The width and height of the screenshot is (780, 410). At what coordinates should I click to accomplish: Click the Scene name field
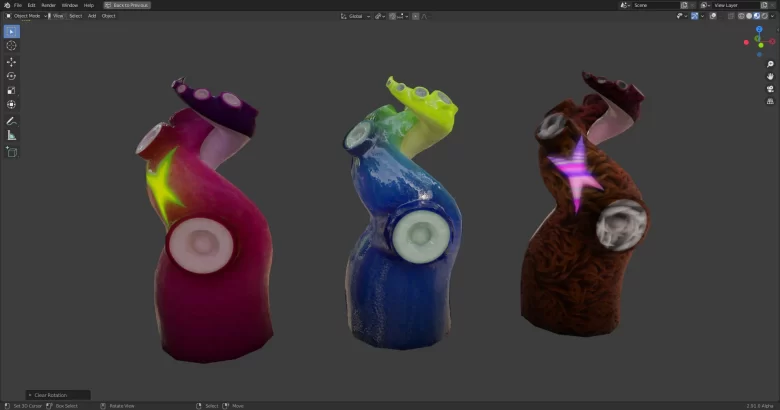654,5
